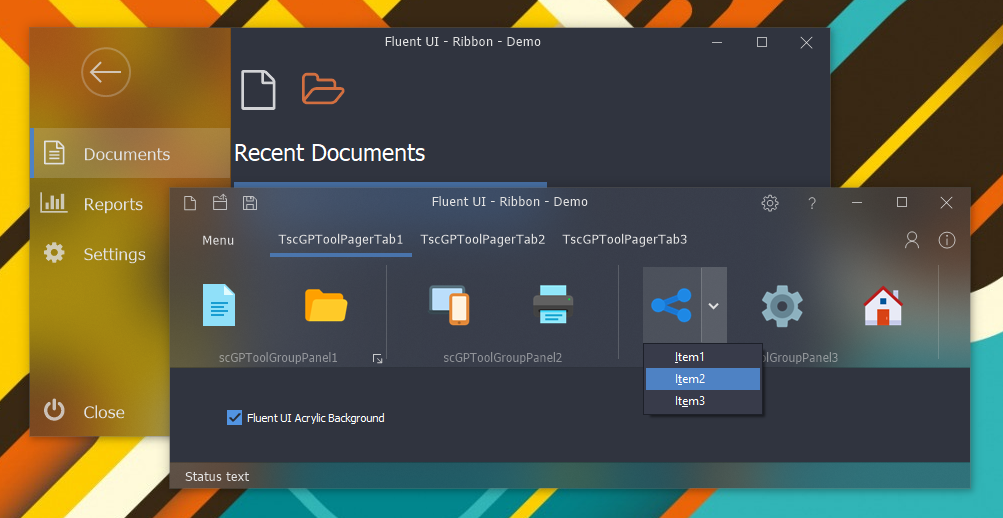This screenshot has height=518, width=1003.
Task: Toggle Fluent UI Acrylic Background checkbox
Action: point(234,418)
